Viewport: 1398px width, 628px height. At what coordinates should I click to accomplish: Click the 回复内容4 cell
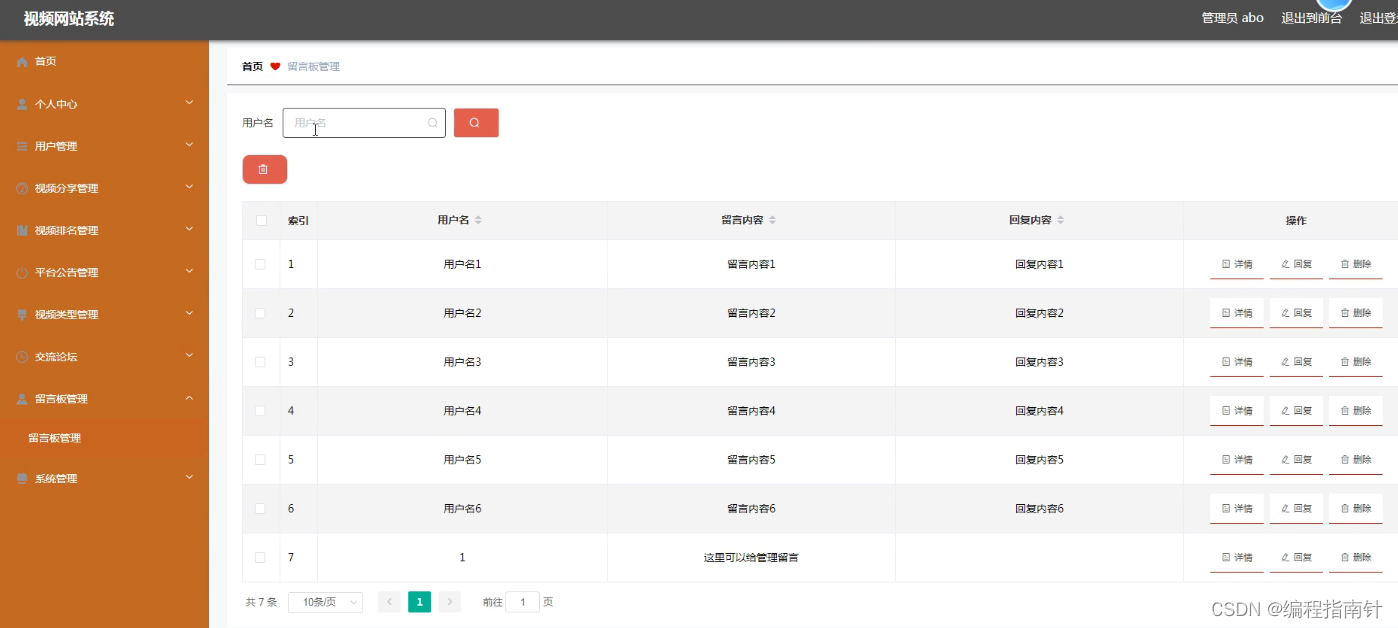click(1039, 411)
